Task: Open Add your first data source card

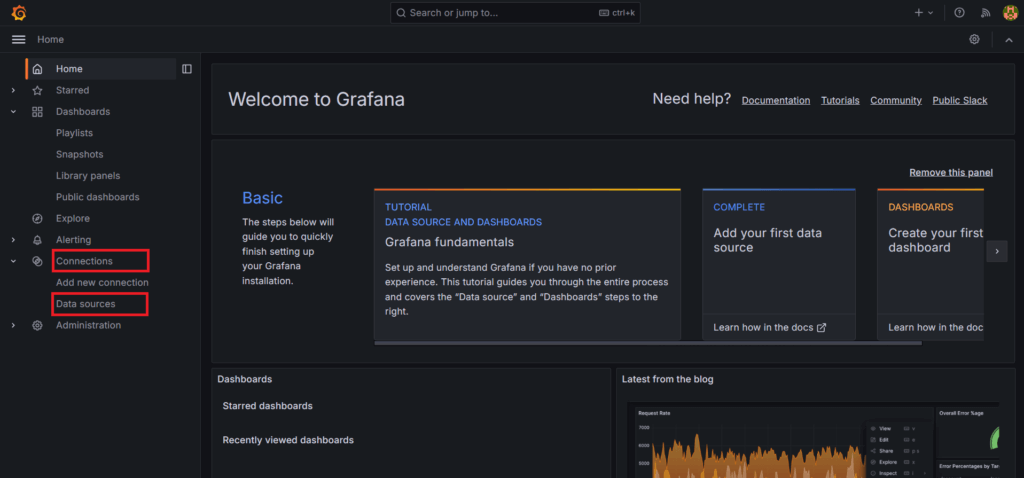Action: coord(779,264)
